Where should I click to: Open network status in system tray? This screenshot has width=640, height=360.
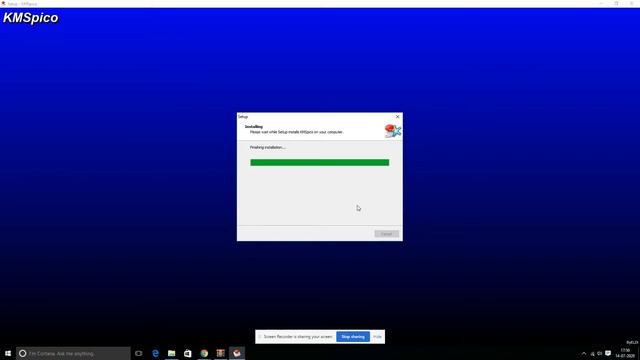point(592,354)
